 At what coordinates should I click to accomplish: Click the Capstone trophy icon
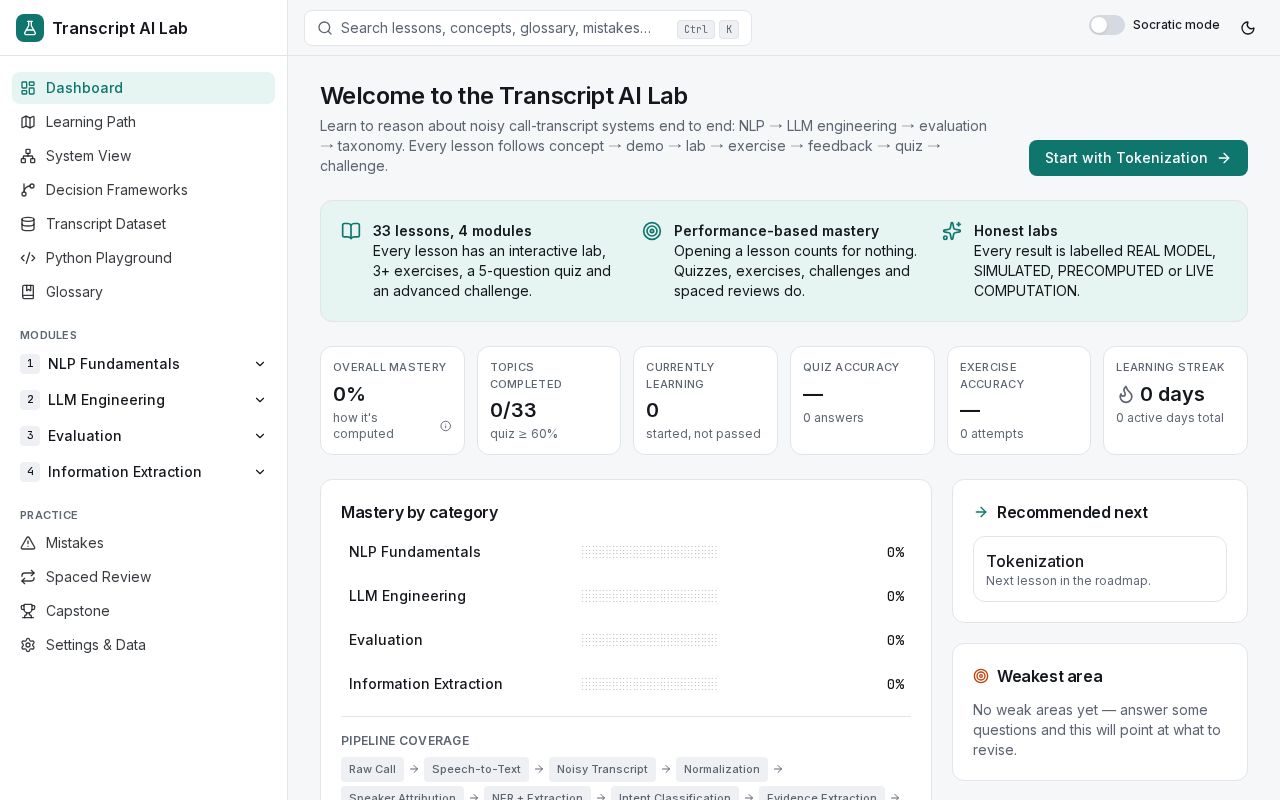pos(28,611)
